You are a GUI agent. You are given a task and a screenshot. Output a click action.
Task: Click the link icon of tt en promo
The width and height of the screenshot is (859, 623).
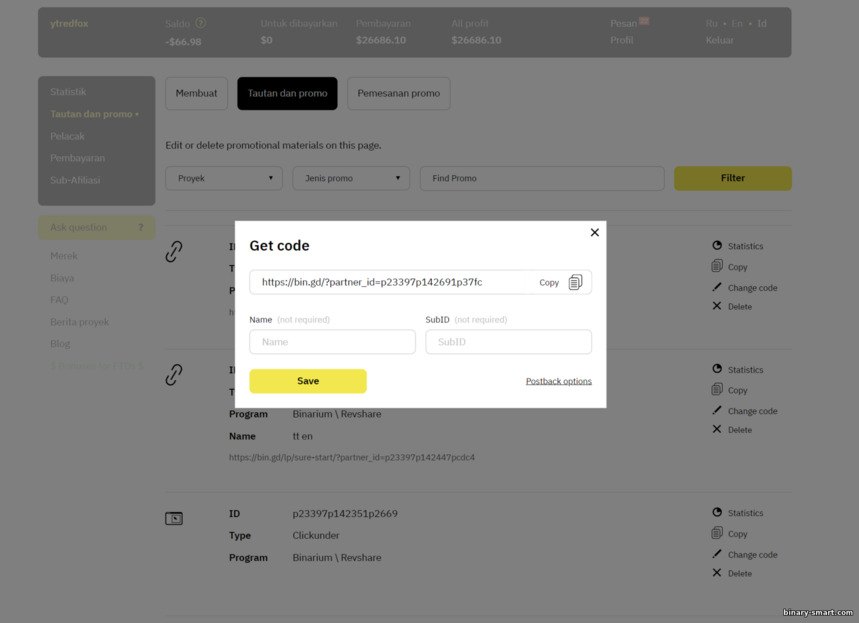pyautogui.click(x=174, y=375)
